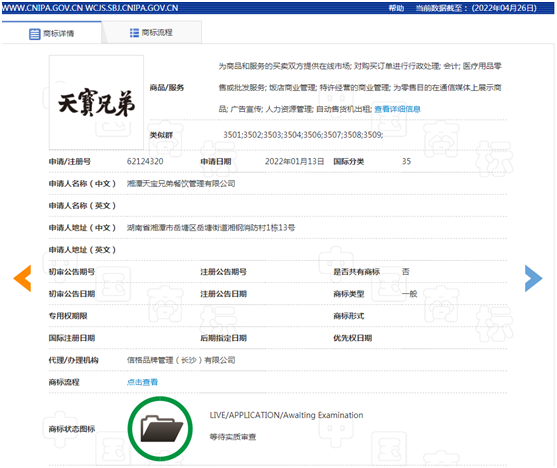The image size is (557, 468).
Task: Click the green folder status icon
Action: click(160, 429)
